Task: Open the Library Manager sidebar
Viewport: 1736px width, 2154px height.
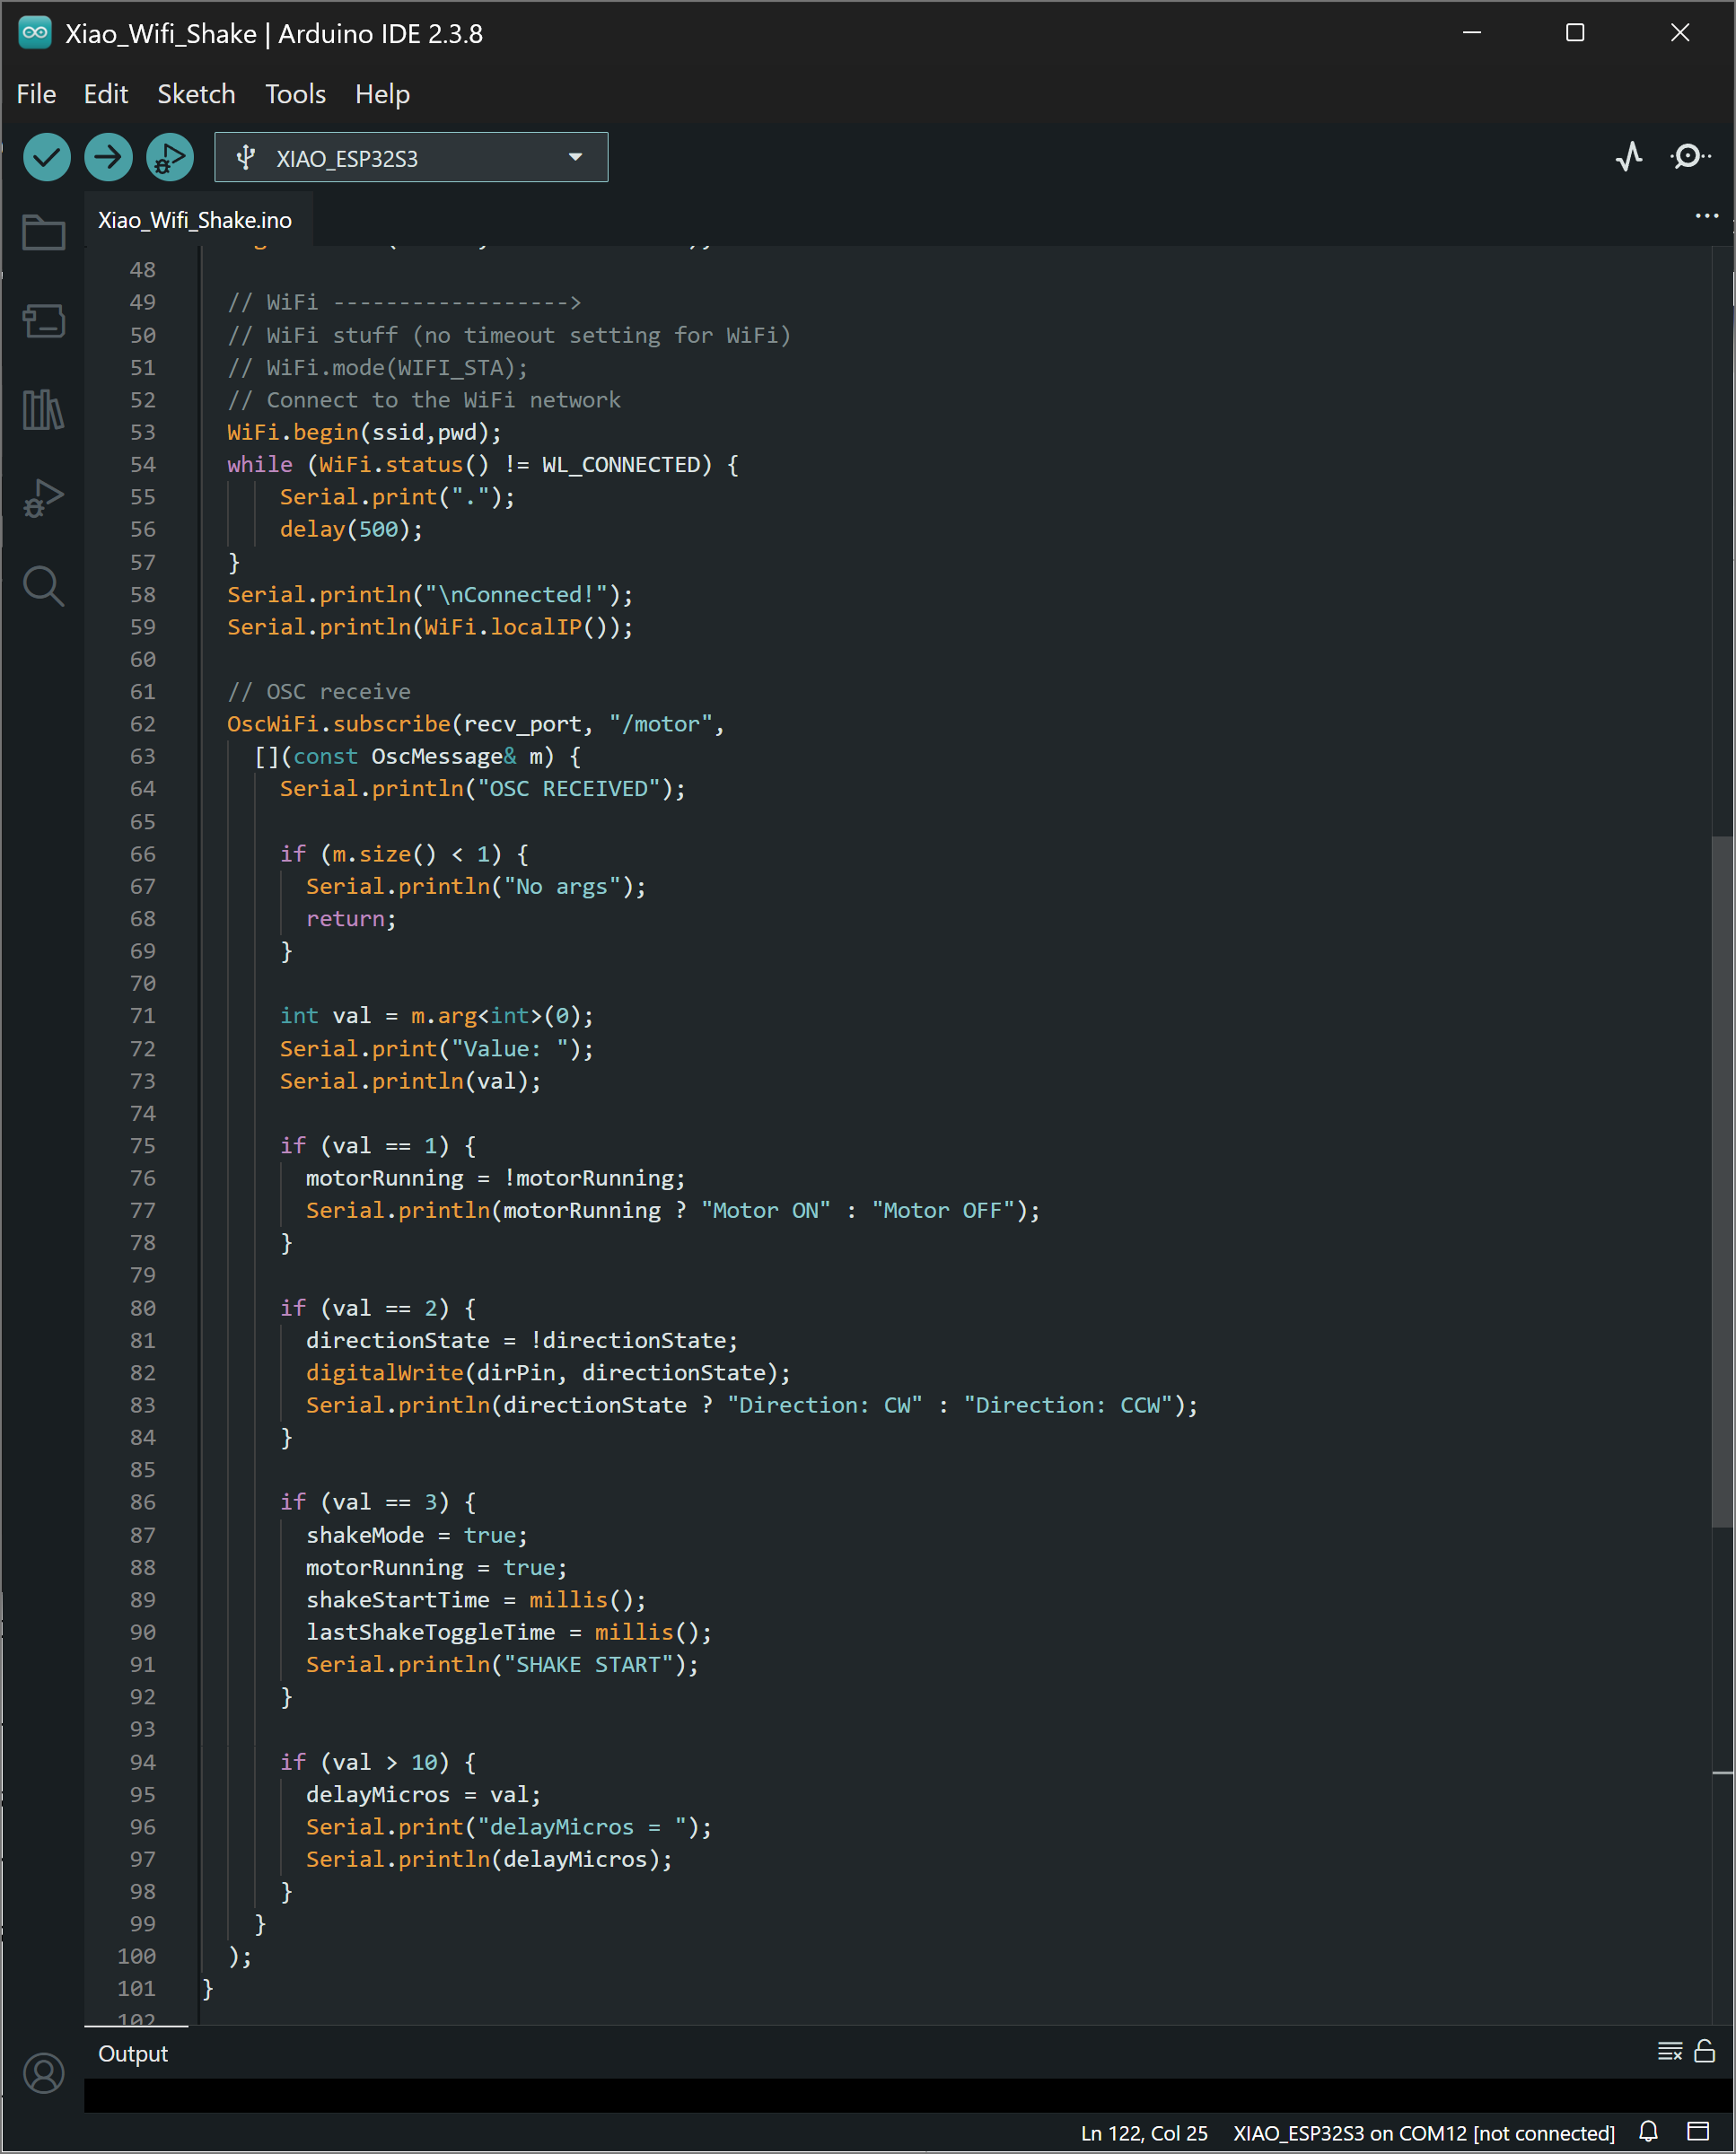Action: click(43, 409)
